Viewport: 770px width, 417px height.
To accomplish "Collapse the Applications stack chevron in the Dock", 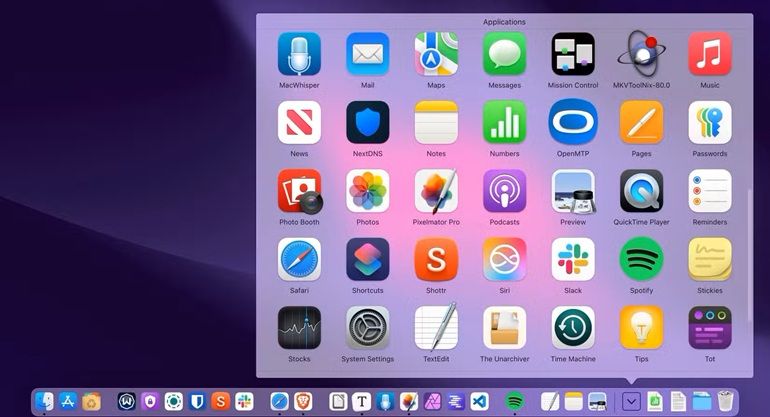I will [x=632, y=401].
